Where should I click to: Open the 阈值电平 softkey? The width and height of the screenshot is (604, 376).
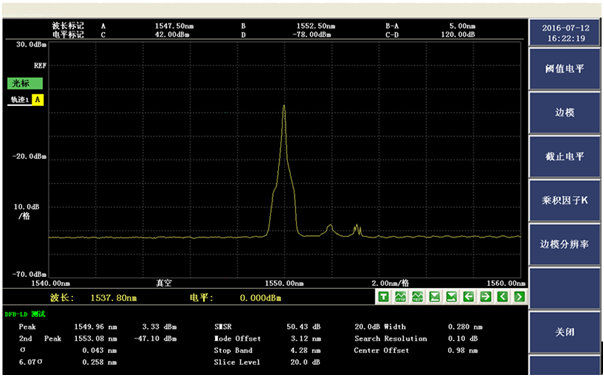pyautogui.click(x=564, y=69)
